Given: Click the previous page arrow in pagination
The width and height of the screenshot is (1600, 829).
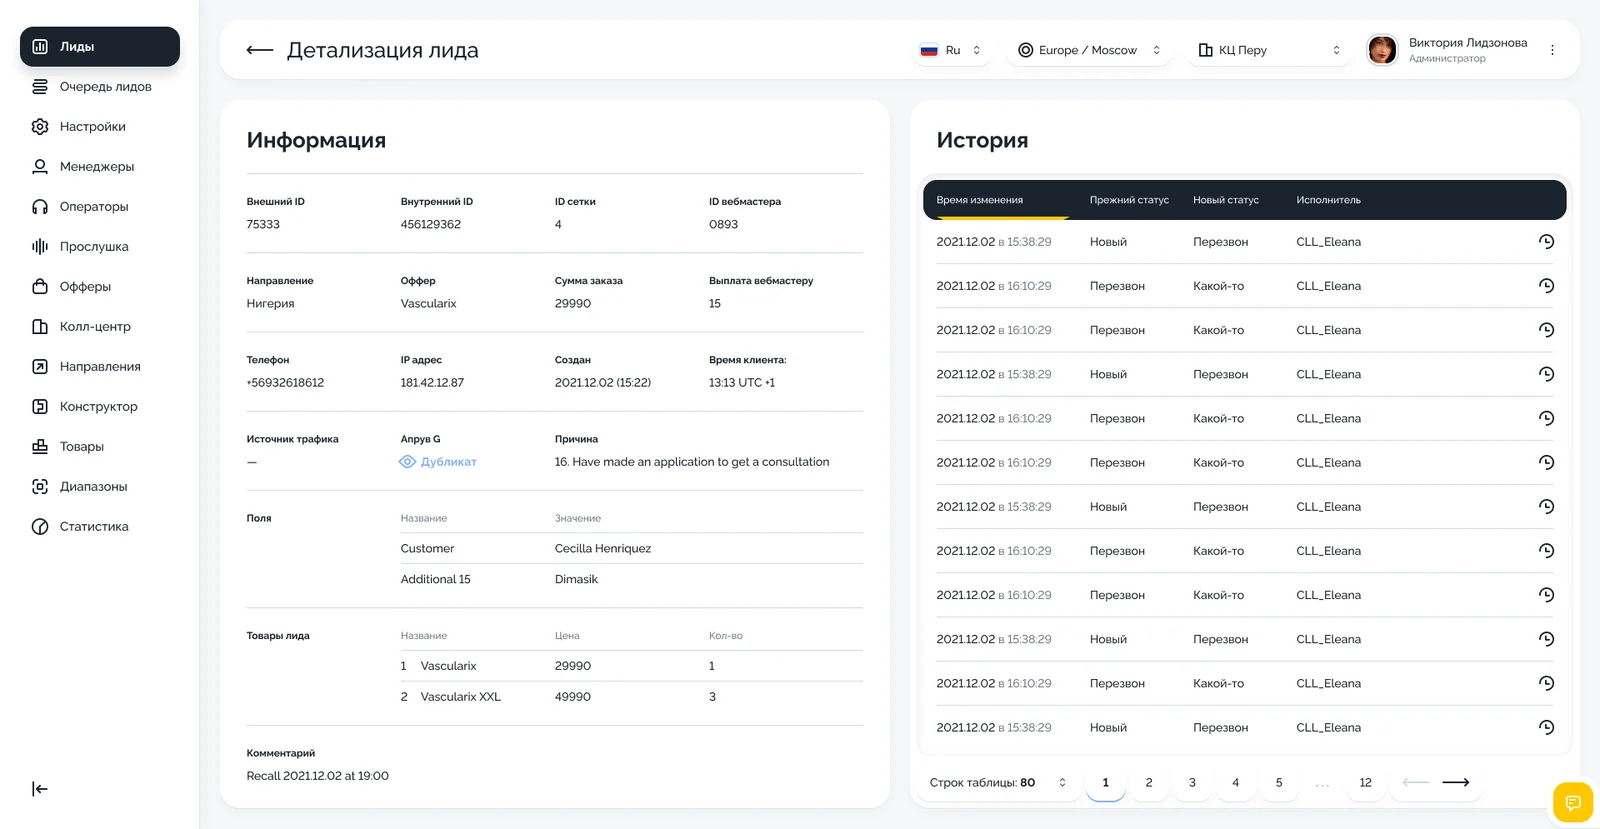Looking at the screenshot, I should click(1415, 783).
